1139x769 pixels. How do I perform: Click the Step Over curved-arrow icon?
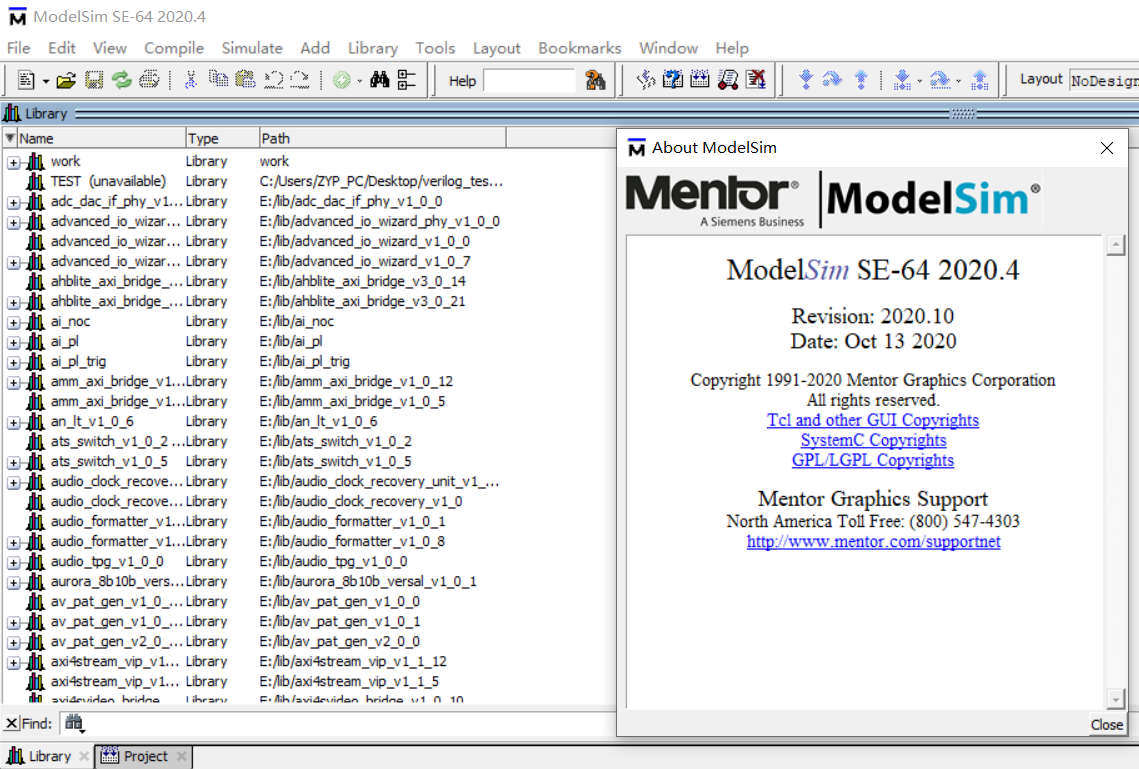[832, 80]
